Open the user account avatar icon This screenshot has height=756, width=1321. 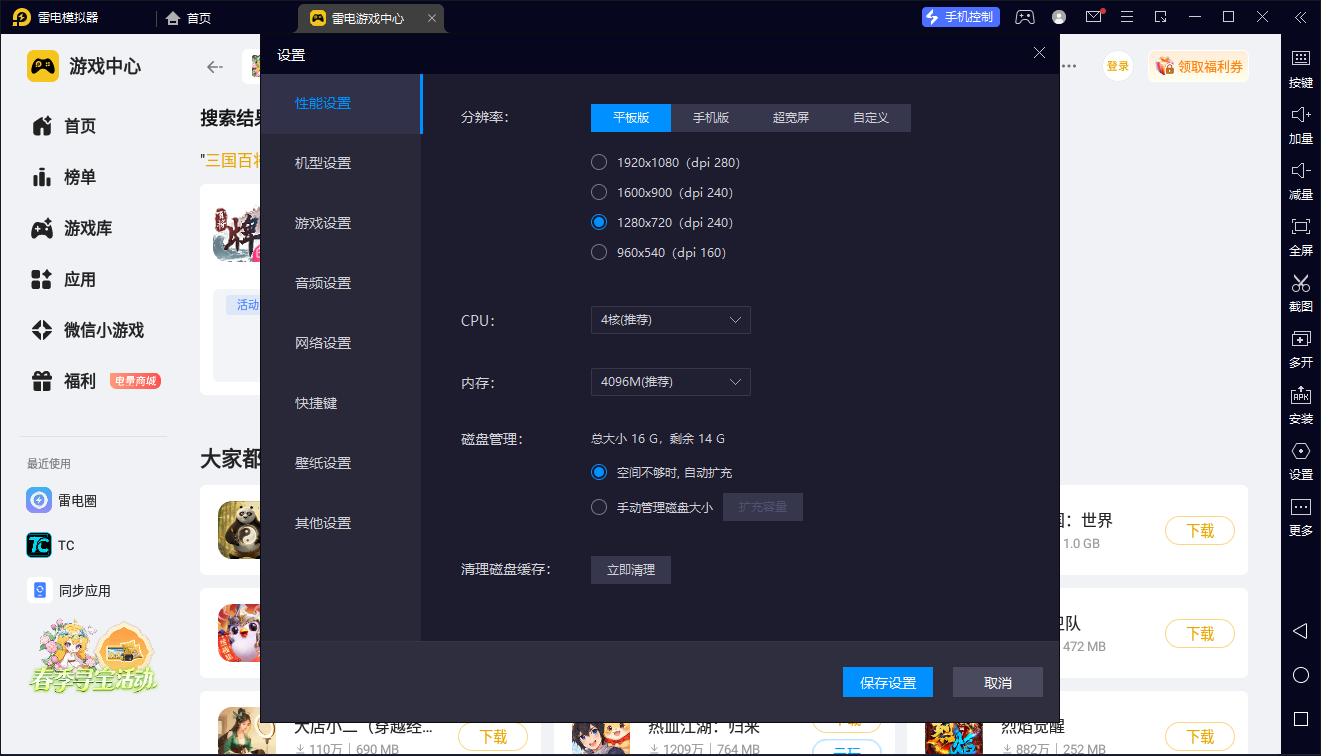click(x=1059, y=17)
